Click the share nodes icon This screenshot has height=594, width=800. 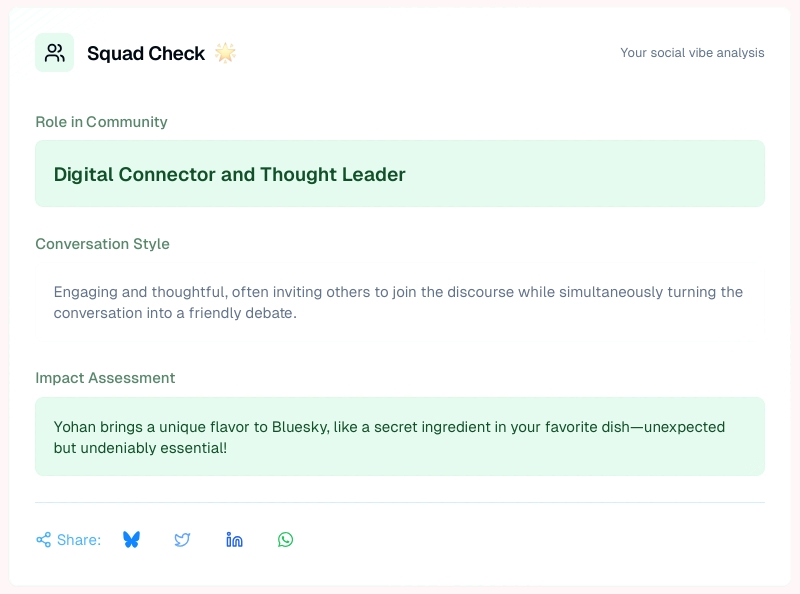coord(43,540)
